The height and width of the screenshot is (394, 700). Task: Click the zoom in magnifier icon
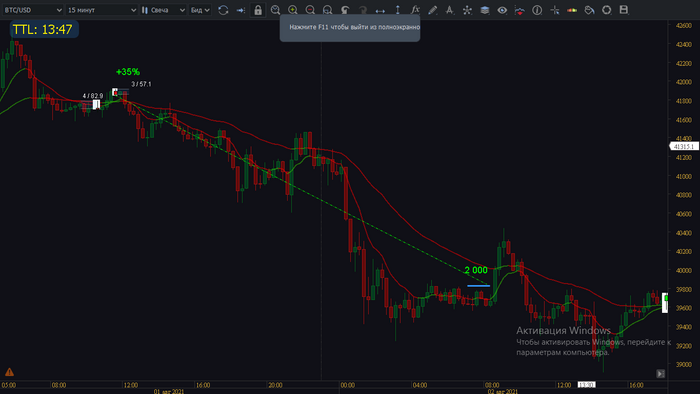click(x=293, y=10)
